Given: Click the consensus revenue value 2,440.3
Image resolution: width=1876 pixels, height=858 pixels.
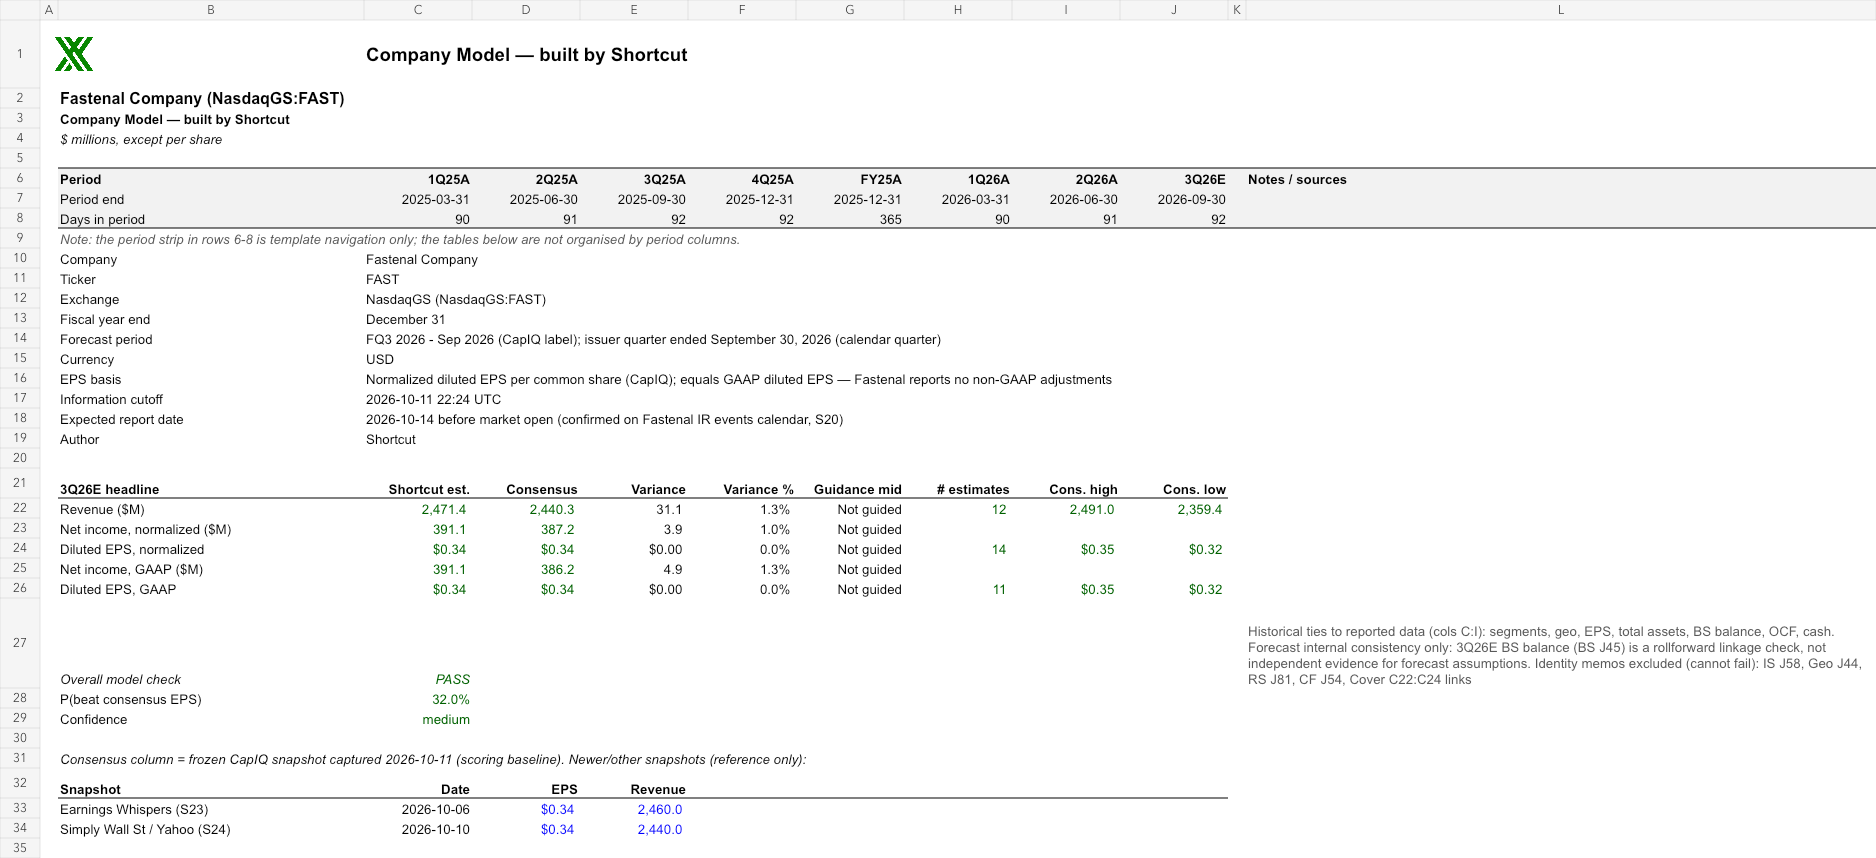Looking at the screenshot, I should click(x=552, y=510).
